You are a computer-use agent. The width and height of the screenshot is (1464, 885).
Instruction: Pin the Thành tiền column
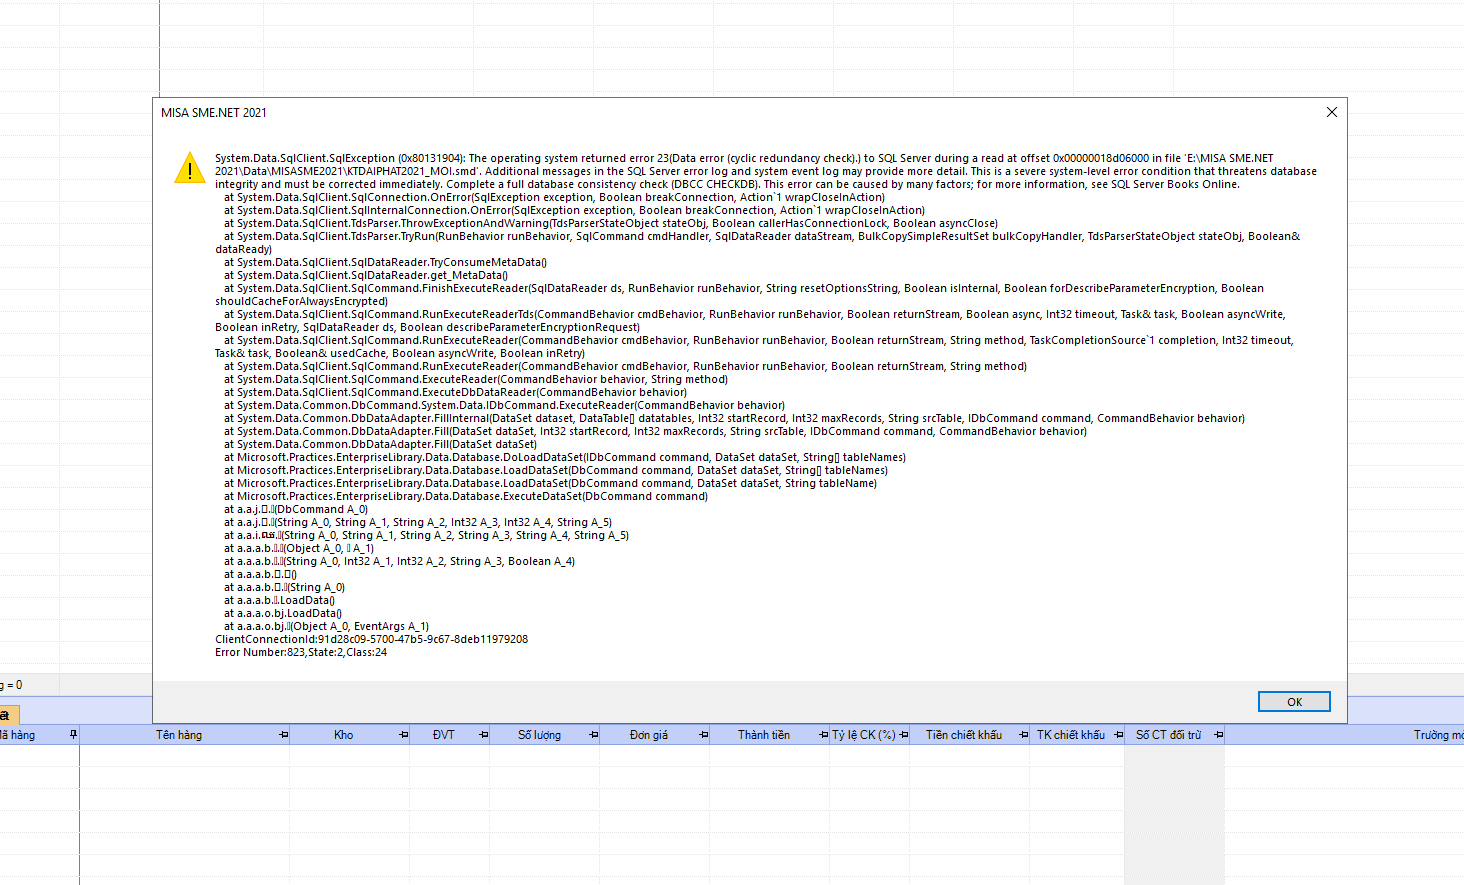(823, 735)
